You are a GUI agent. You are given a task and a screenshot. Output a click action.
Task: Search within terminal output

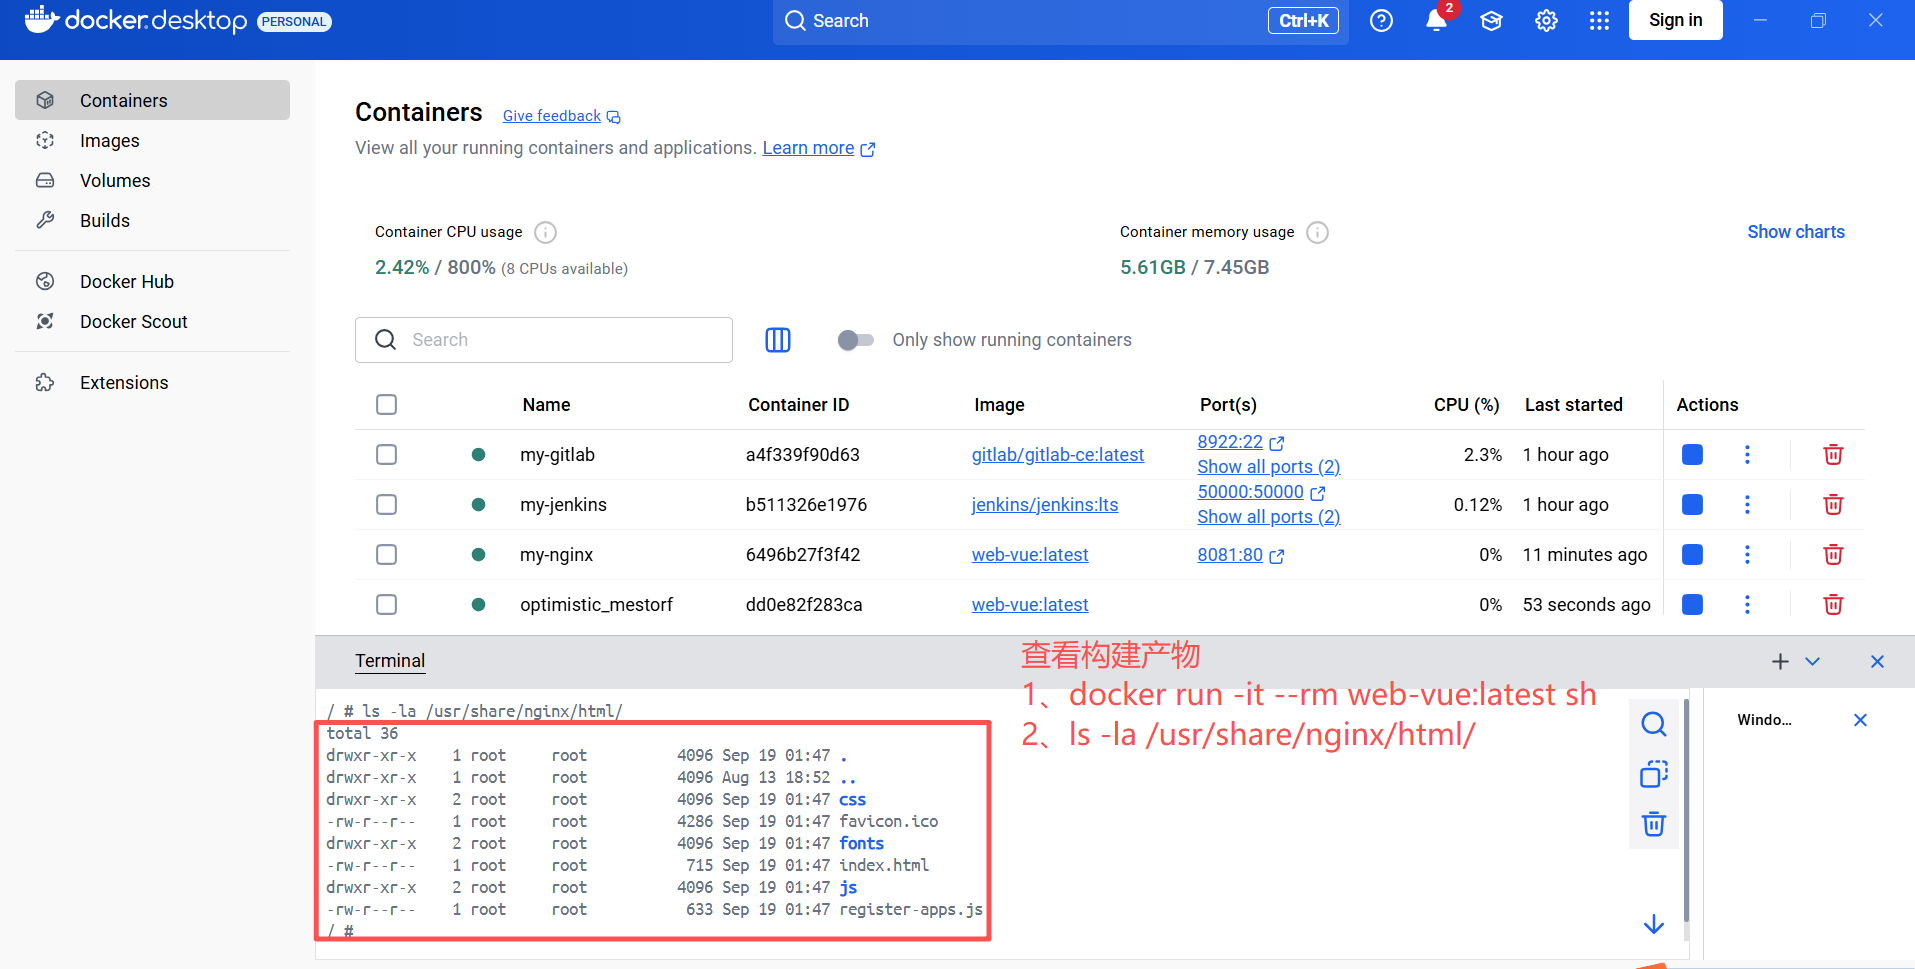pos(1654,723)
